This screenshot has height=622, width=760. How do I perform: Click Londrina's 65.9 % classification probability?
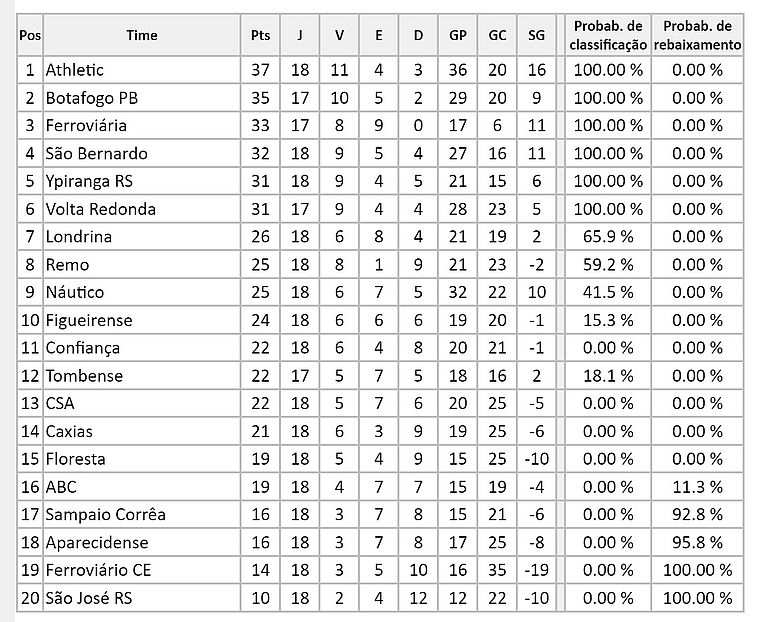point(609,237)
